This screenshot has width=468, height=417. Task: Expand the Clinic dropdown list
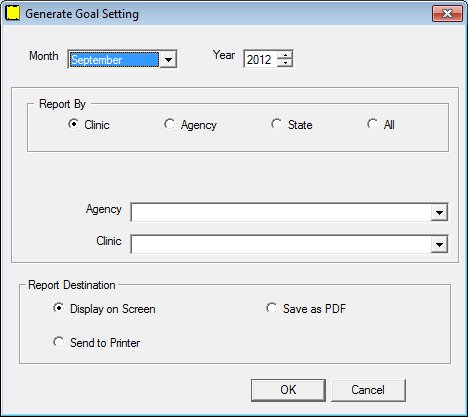coord(439,244)
